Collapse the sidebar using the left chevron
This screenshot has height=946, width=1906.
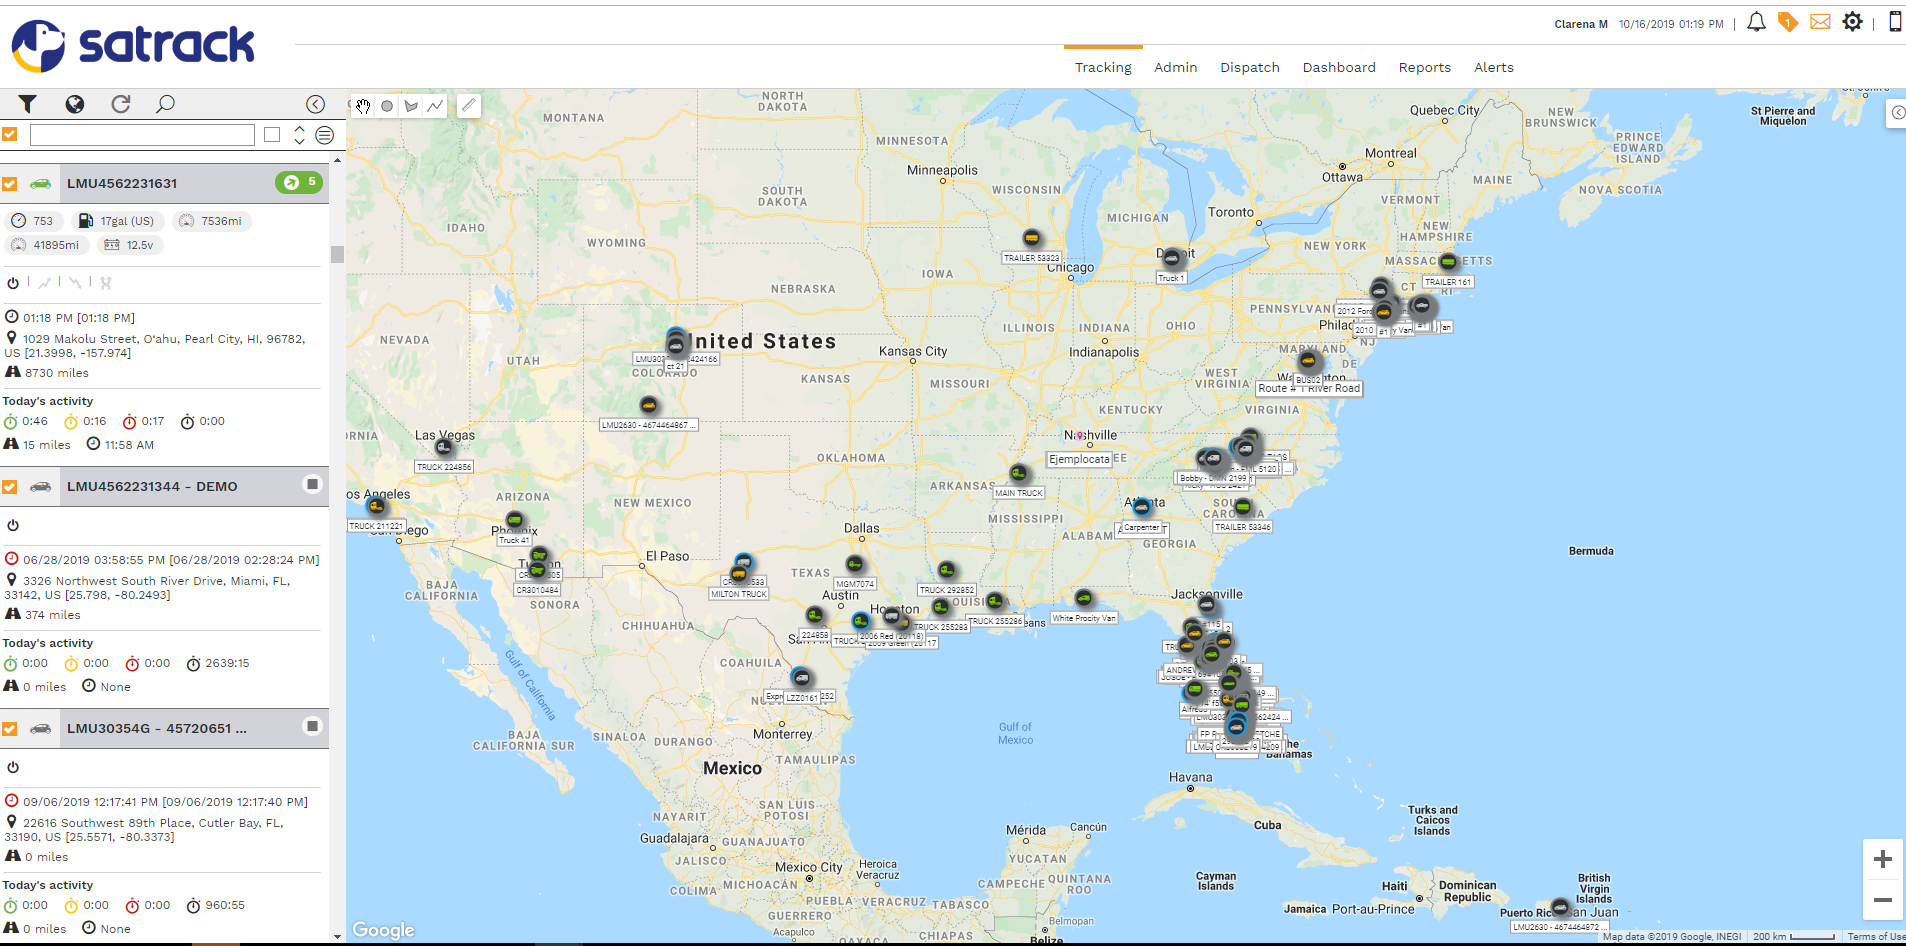pos(315,103)
